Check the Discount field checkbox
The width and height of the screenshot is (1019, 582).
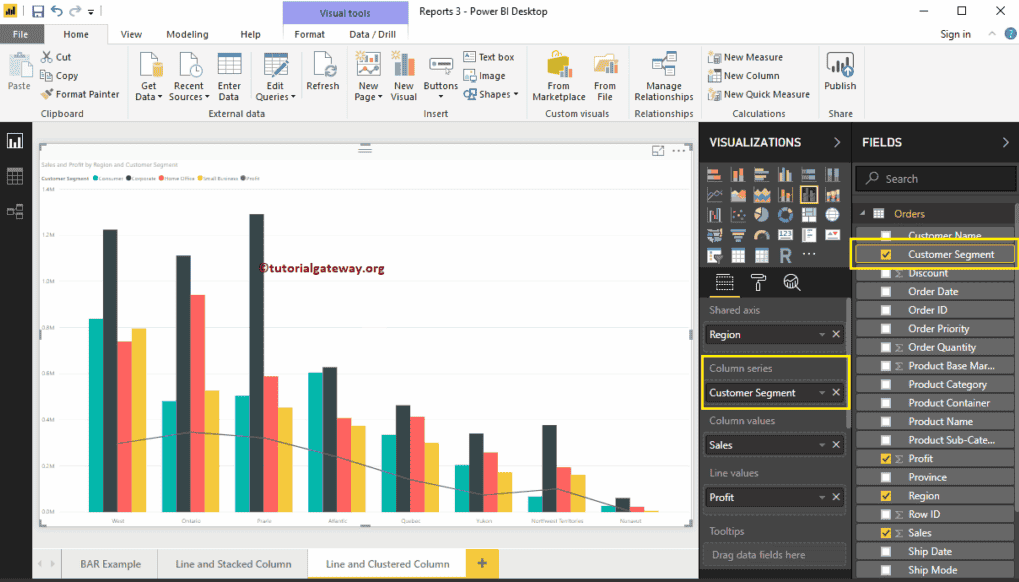tap(884, 272)
